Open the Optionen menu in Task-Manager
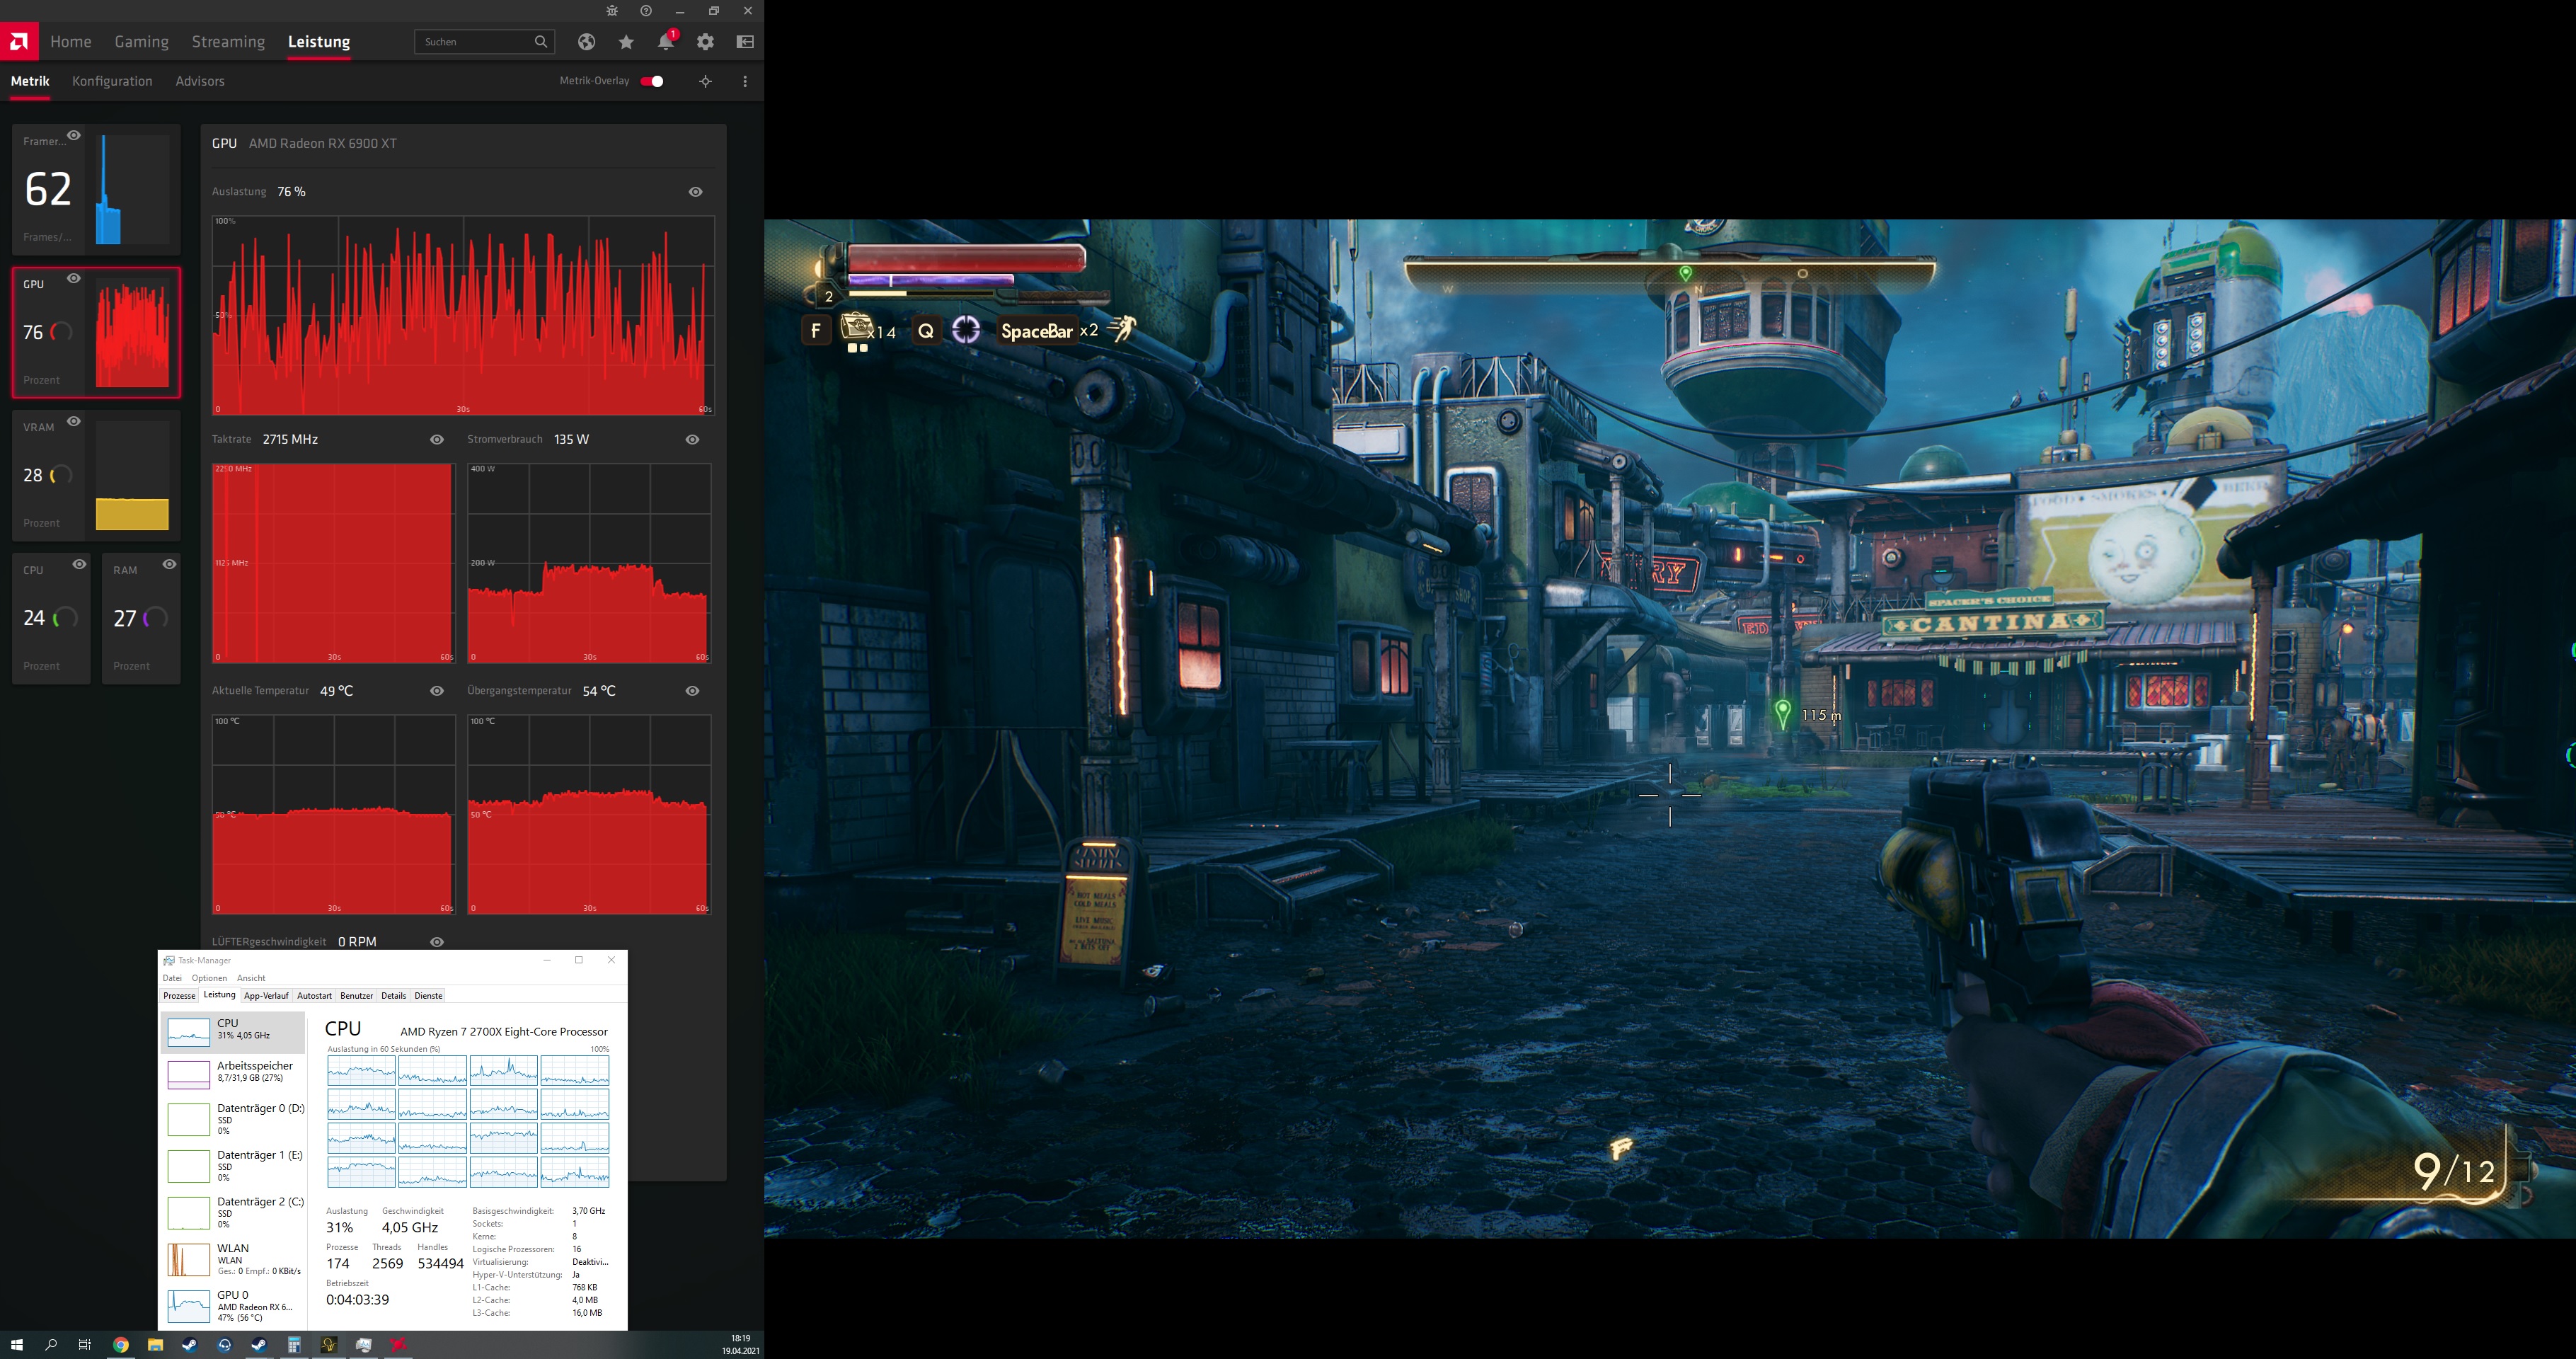This screenshot has width=2576, height=1359. tap(209, 978)
